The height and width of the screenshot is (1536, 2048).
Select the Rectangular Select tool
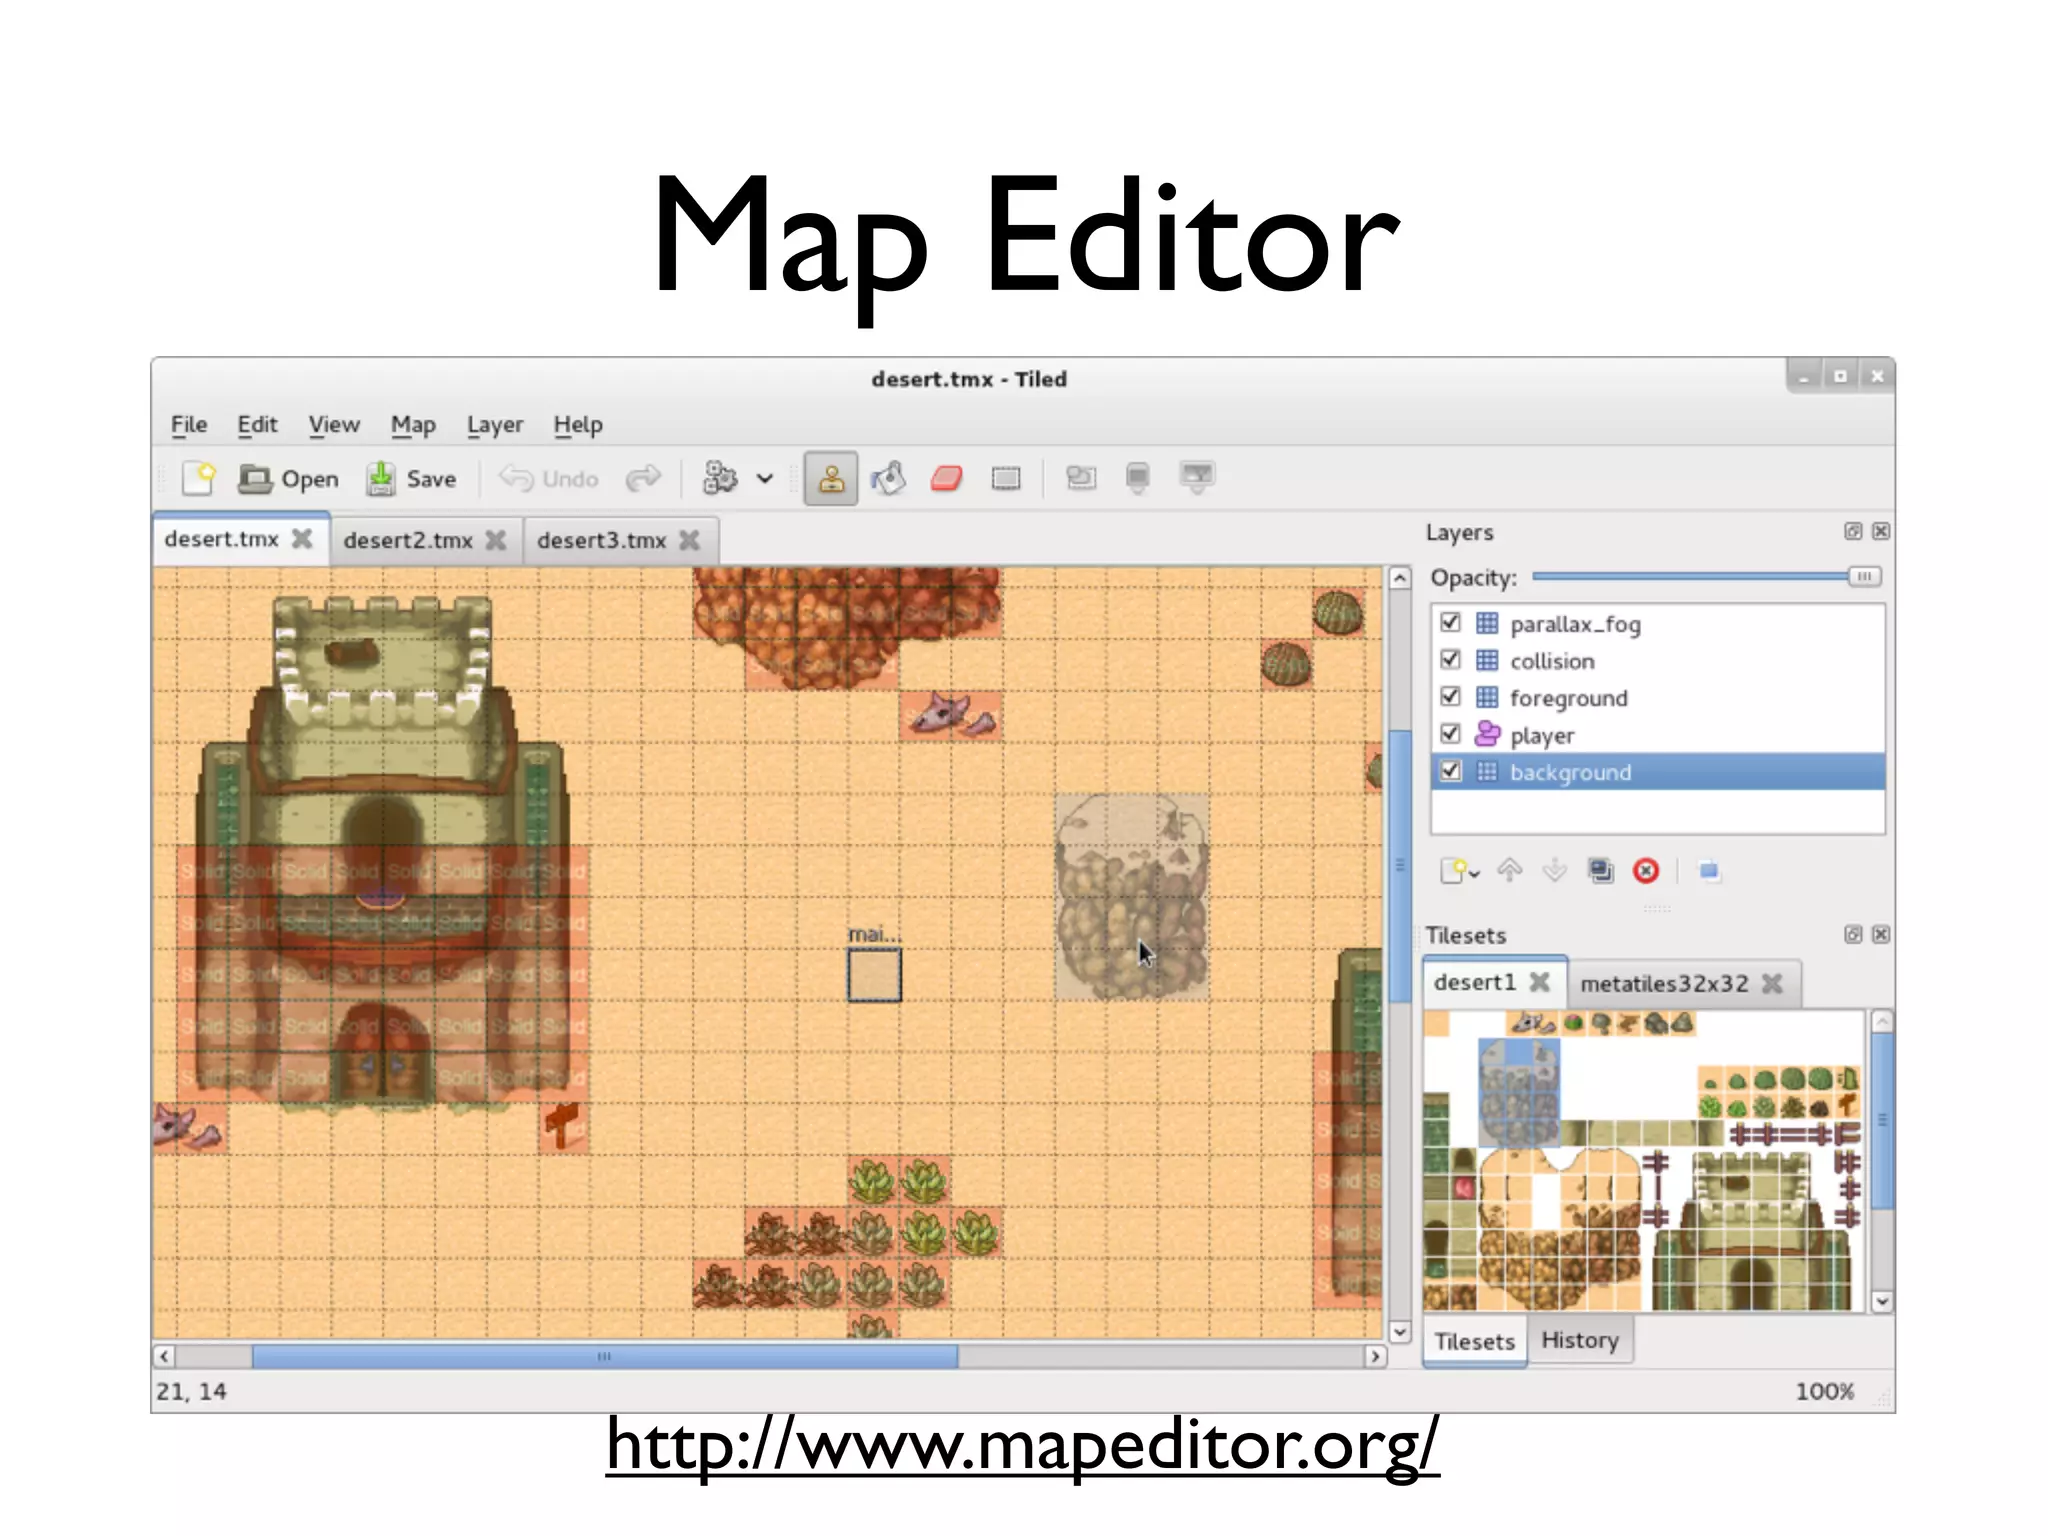pos(1005,479)
